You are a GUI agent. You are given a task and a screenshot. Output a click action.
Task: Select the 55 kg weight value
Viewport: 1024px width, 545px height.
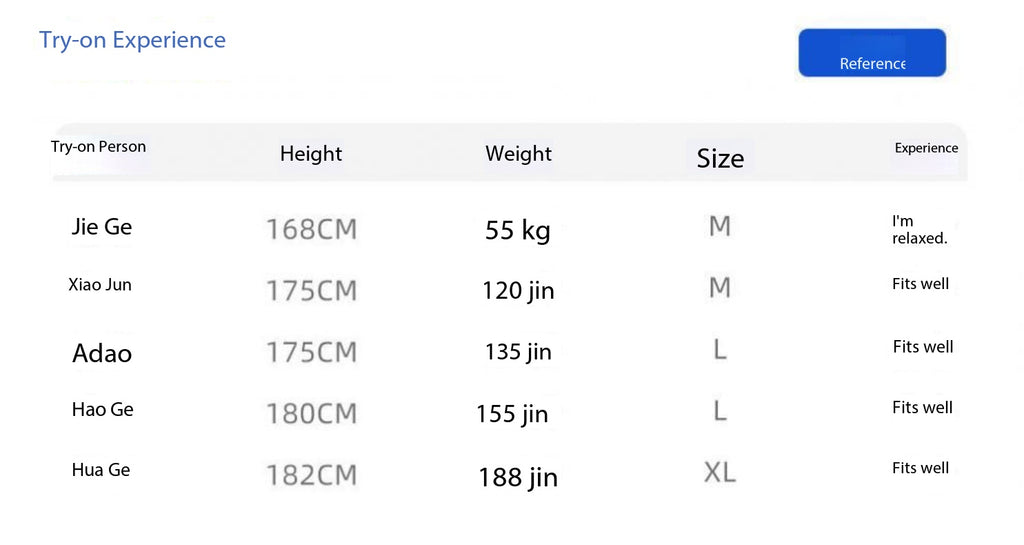[518, 231]
